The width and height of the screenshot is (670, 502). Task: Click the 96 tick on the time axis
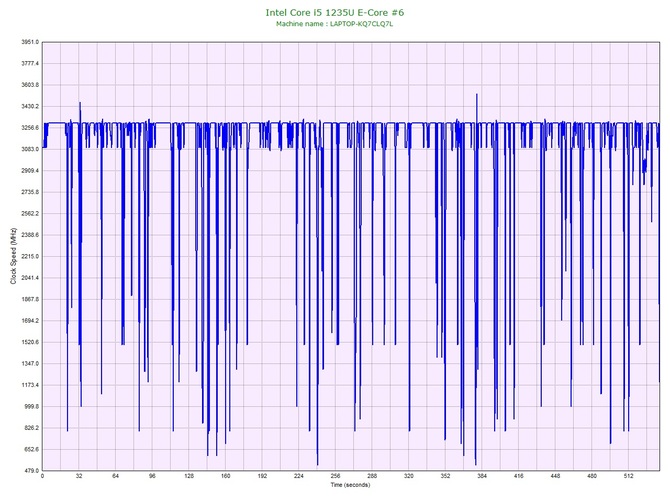tap(153, 476)
